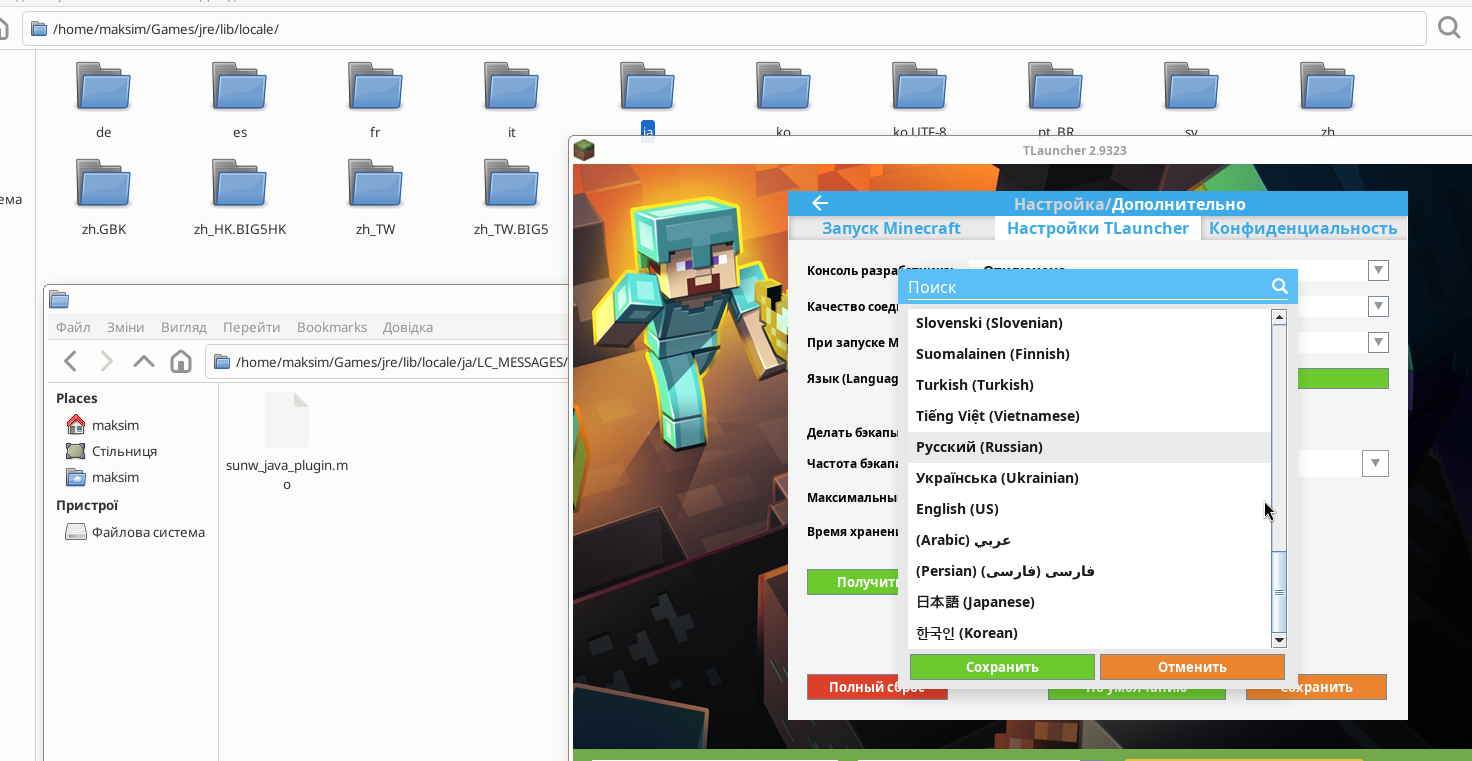Open the Bookmarks menu
1472x761 pixels.
pos(332,327)
